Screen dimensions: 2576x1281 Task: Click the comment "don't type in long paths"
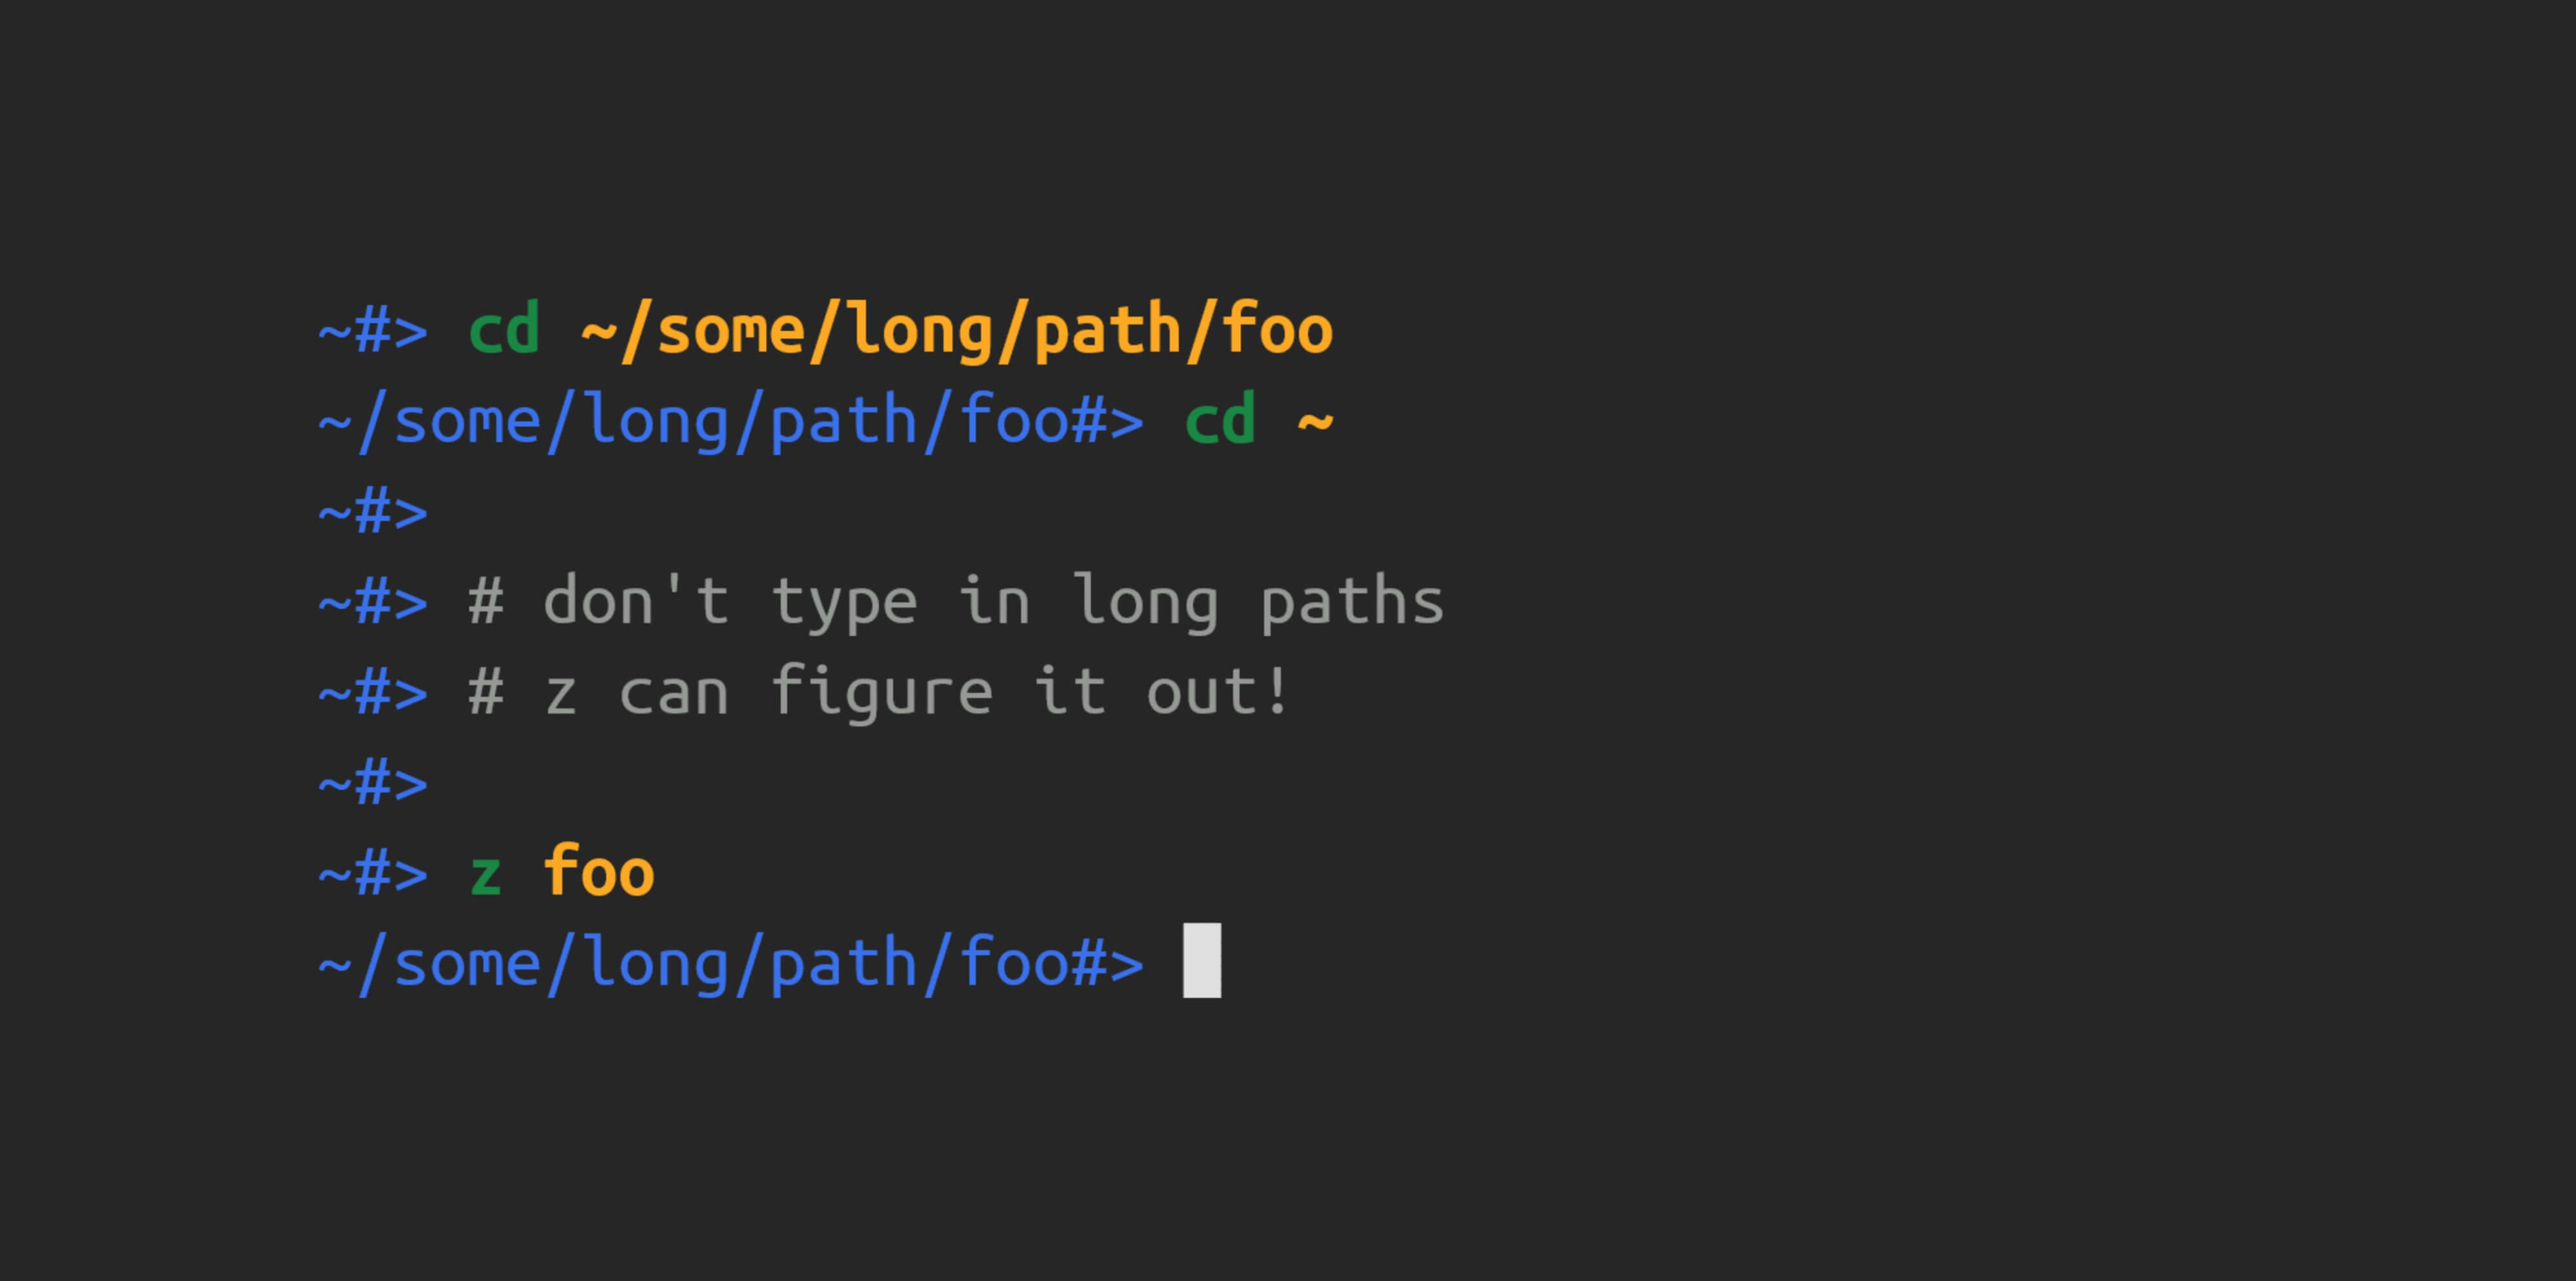pos(993,602)
